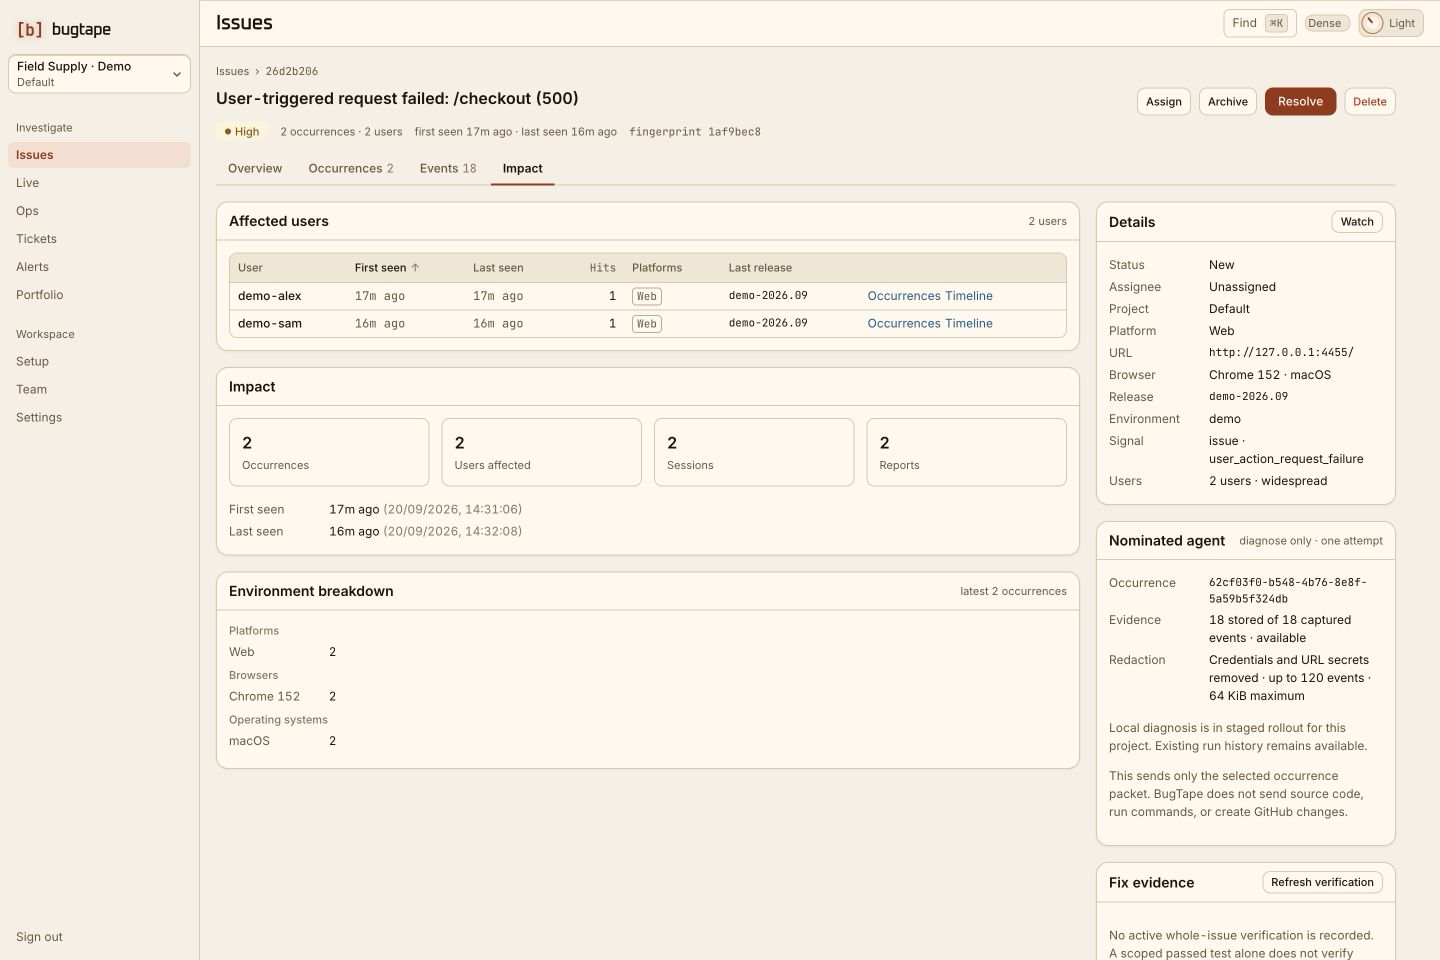This screenshot has width=1440, height=960.
Task: Click Web platform badge in demo-alex row
Action: coord(647,296)
